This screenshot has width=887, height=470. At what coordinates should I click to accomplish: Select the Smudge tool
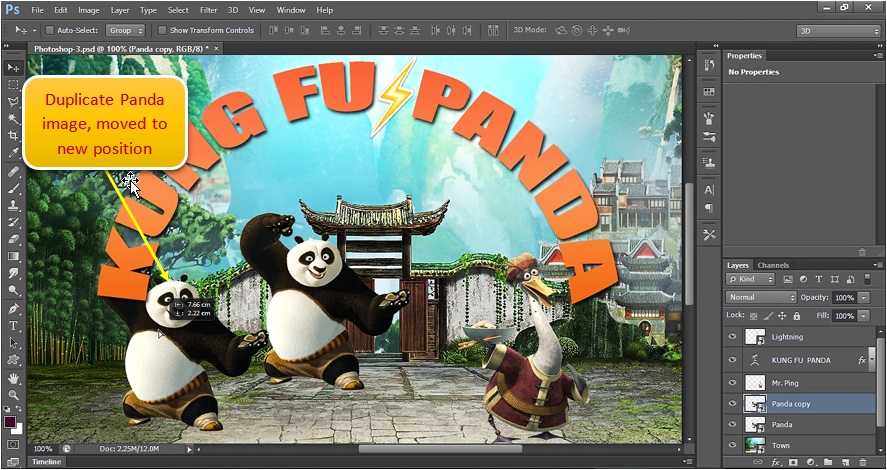click(13, 273)
